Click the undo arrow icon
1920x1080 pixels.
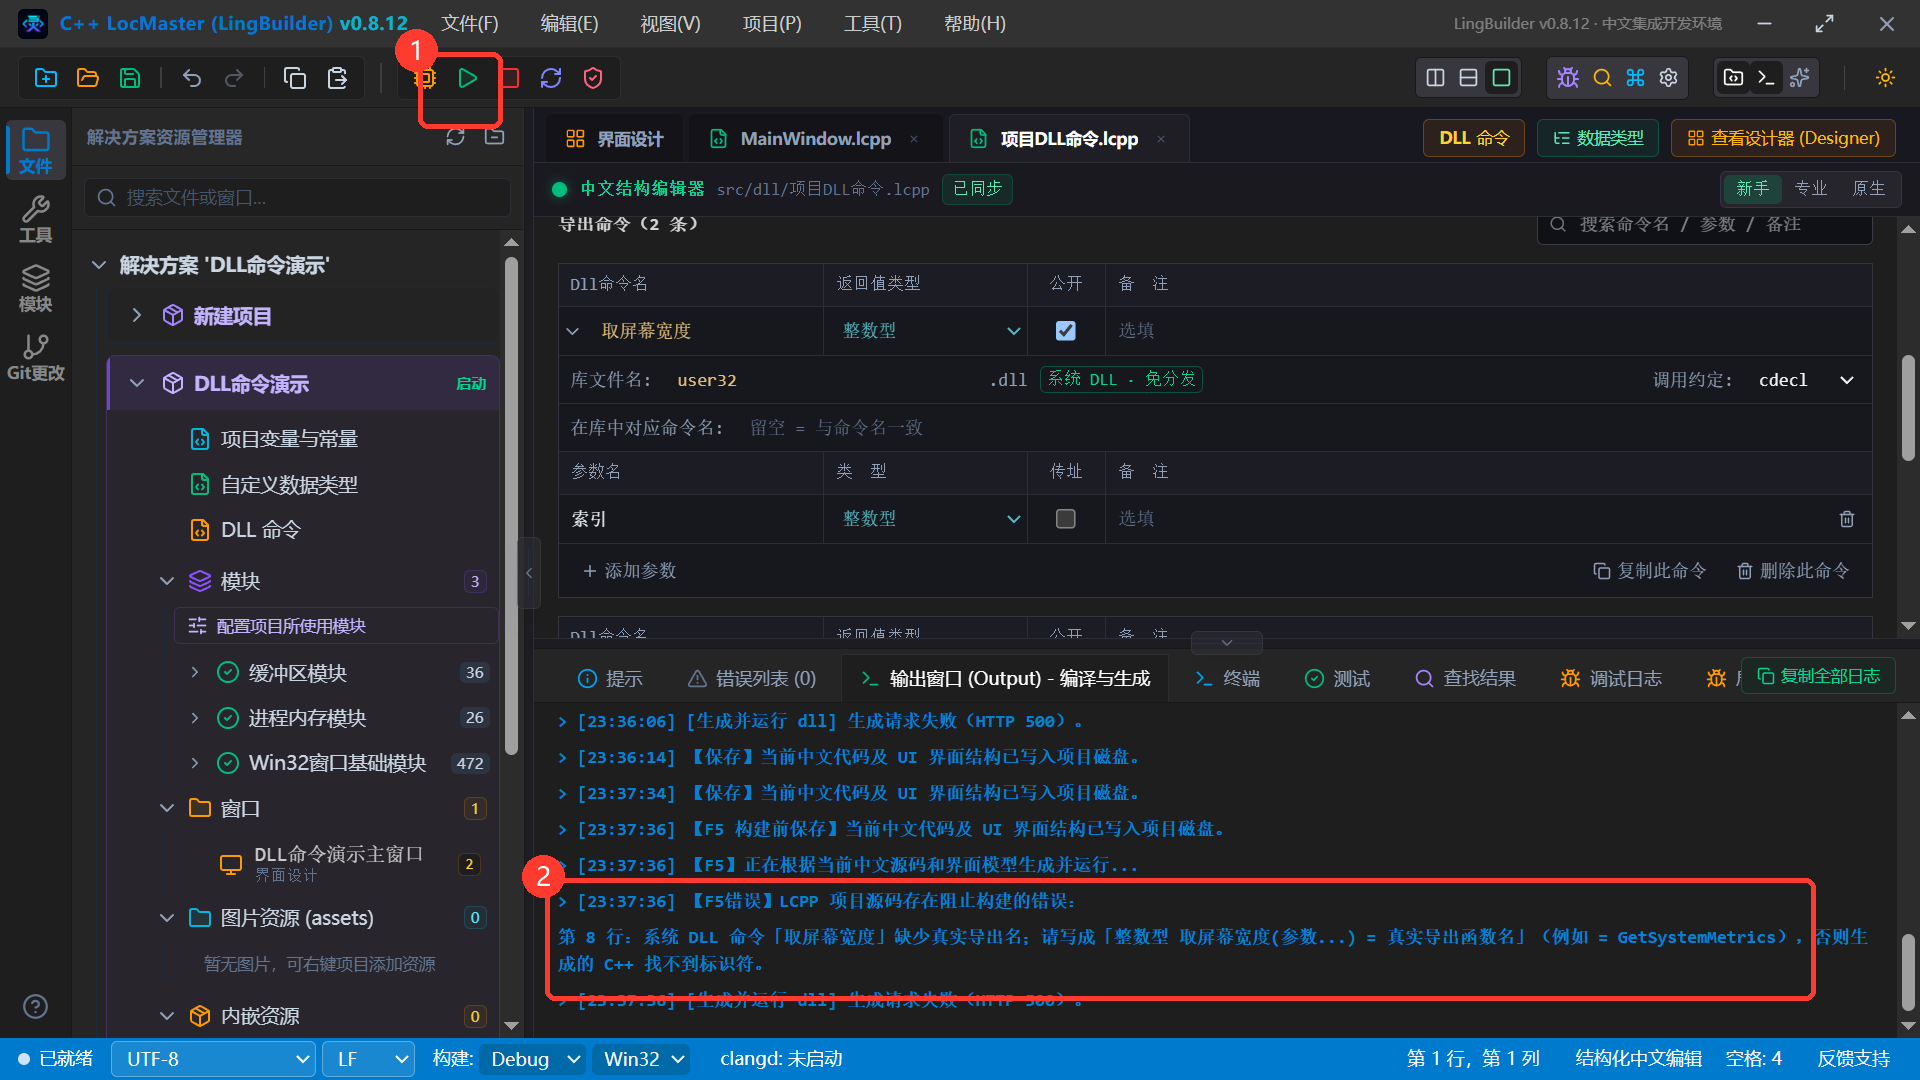click(192, 78)
